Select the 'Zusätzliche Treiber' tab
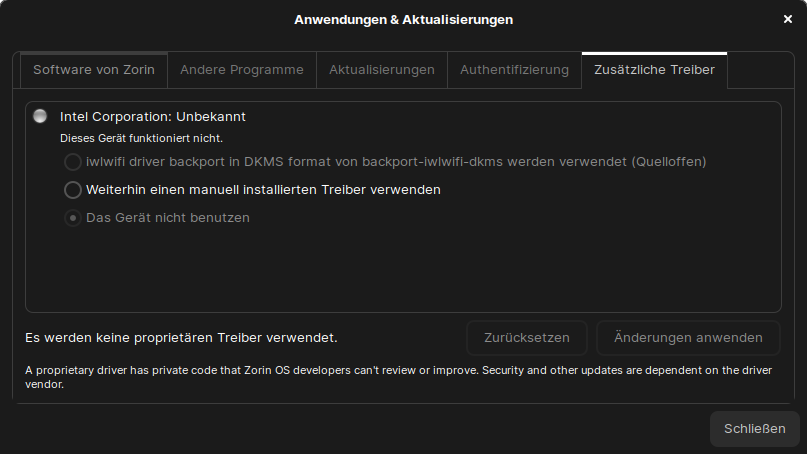This screenshot has height=454, width=807. 654,70
